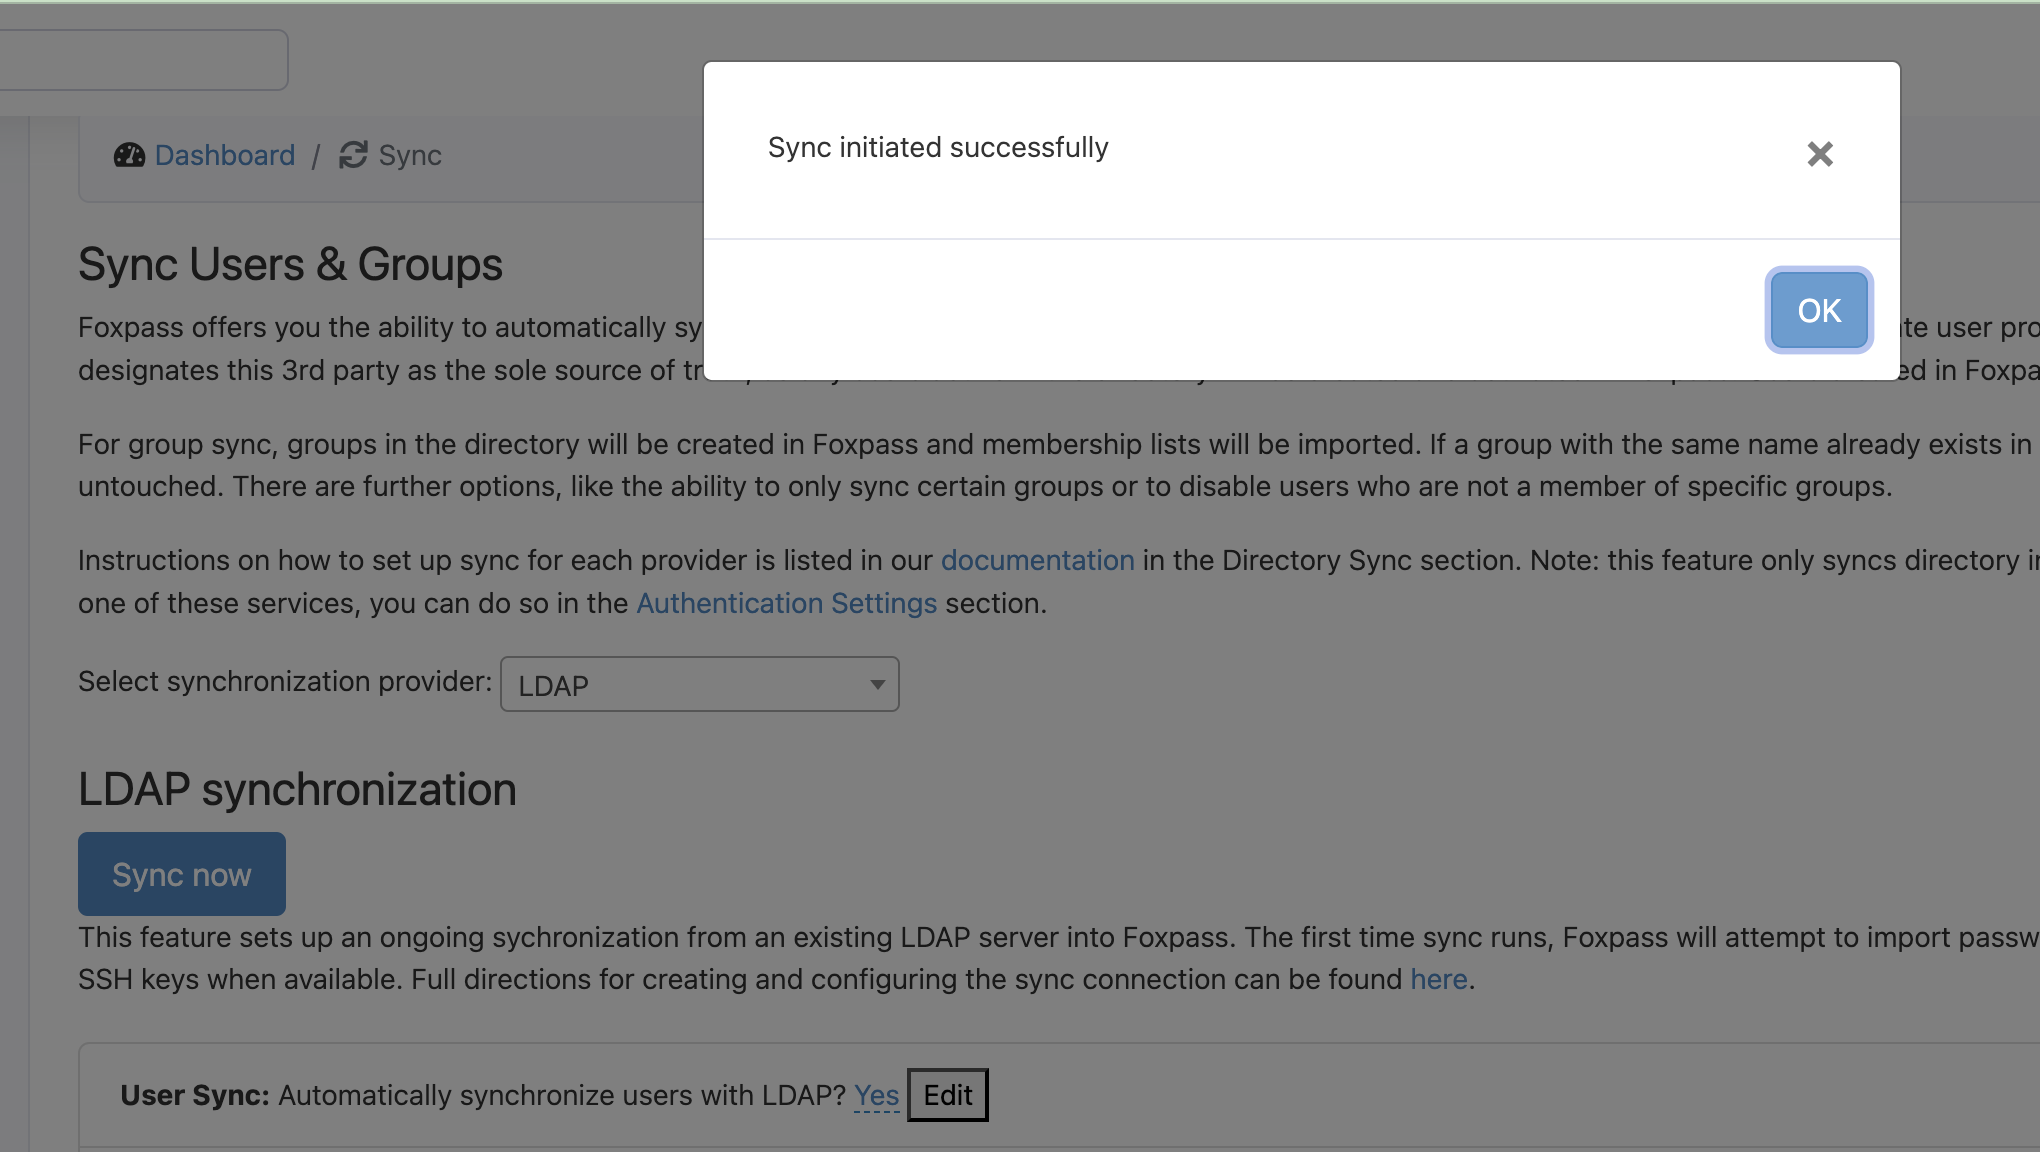Viewport: 2040px width, 1152px height.
Task: Click the 'Select synchronization provider:' label
Action: coord(285,681)
